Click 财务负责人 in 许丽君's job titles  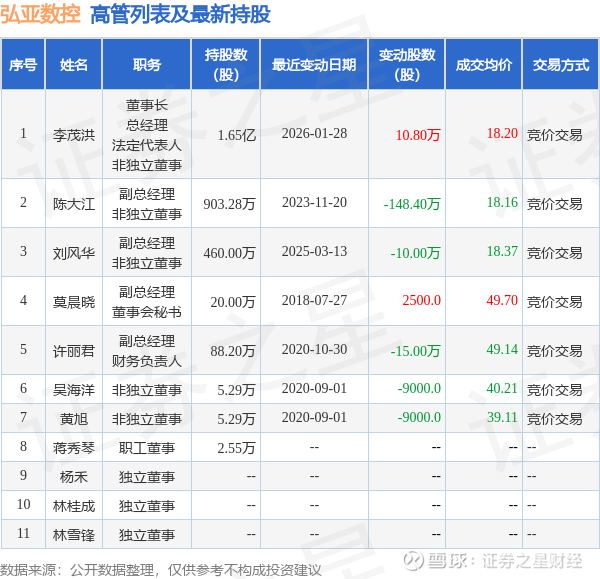[x=147, y=360]
